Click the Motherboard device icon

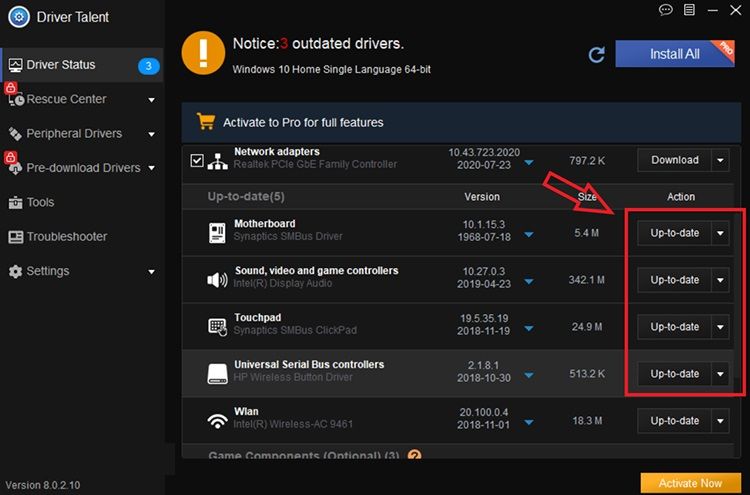coord(217,232)
